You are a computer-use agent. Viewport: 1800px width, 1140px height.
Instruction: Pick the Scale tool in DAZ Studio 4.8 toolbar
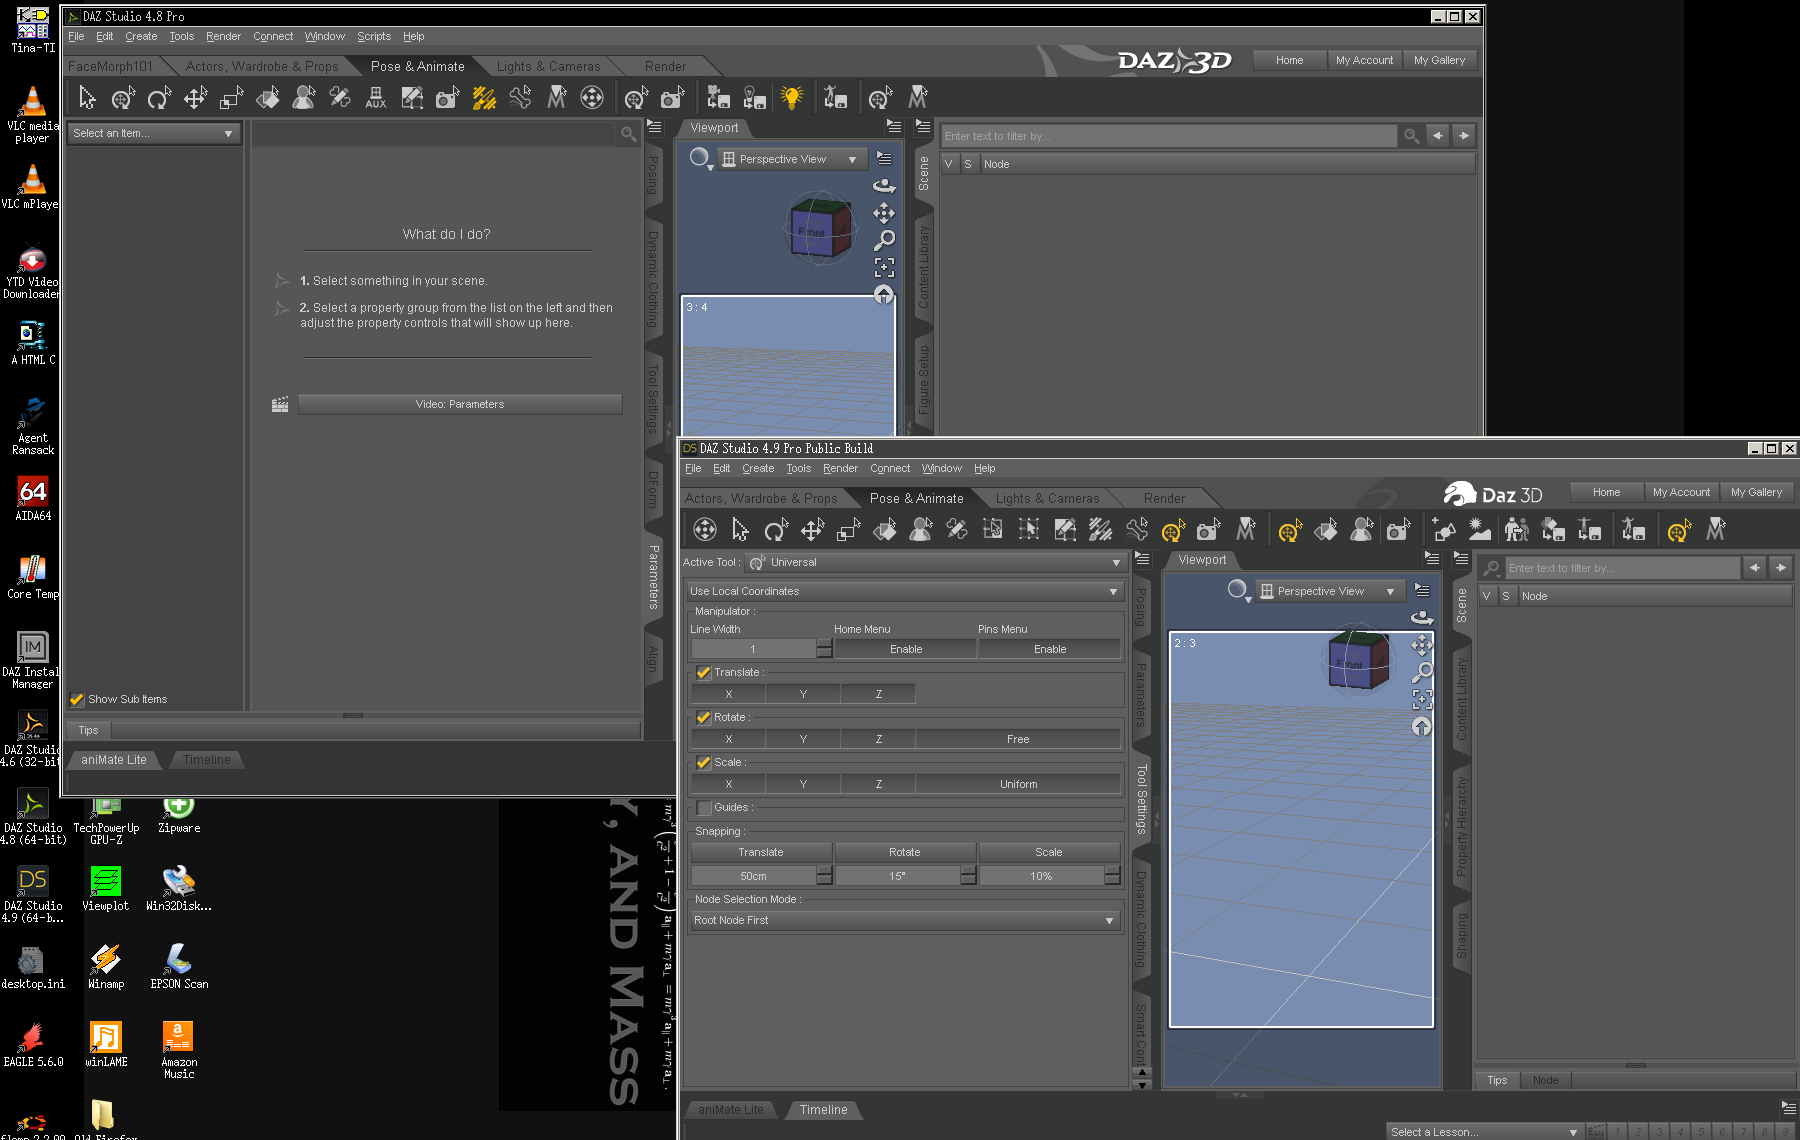pyautogui.click(x=231, y=97)
